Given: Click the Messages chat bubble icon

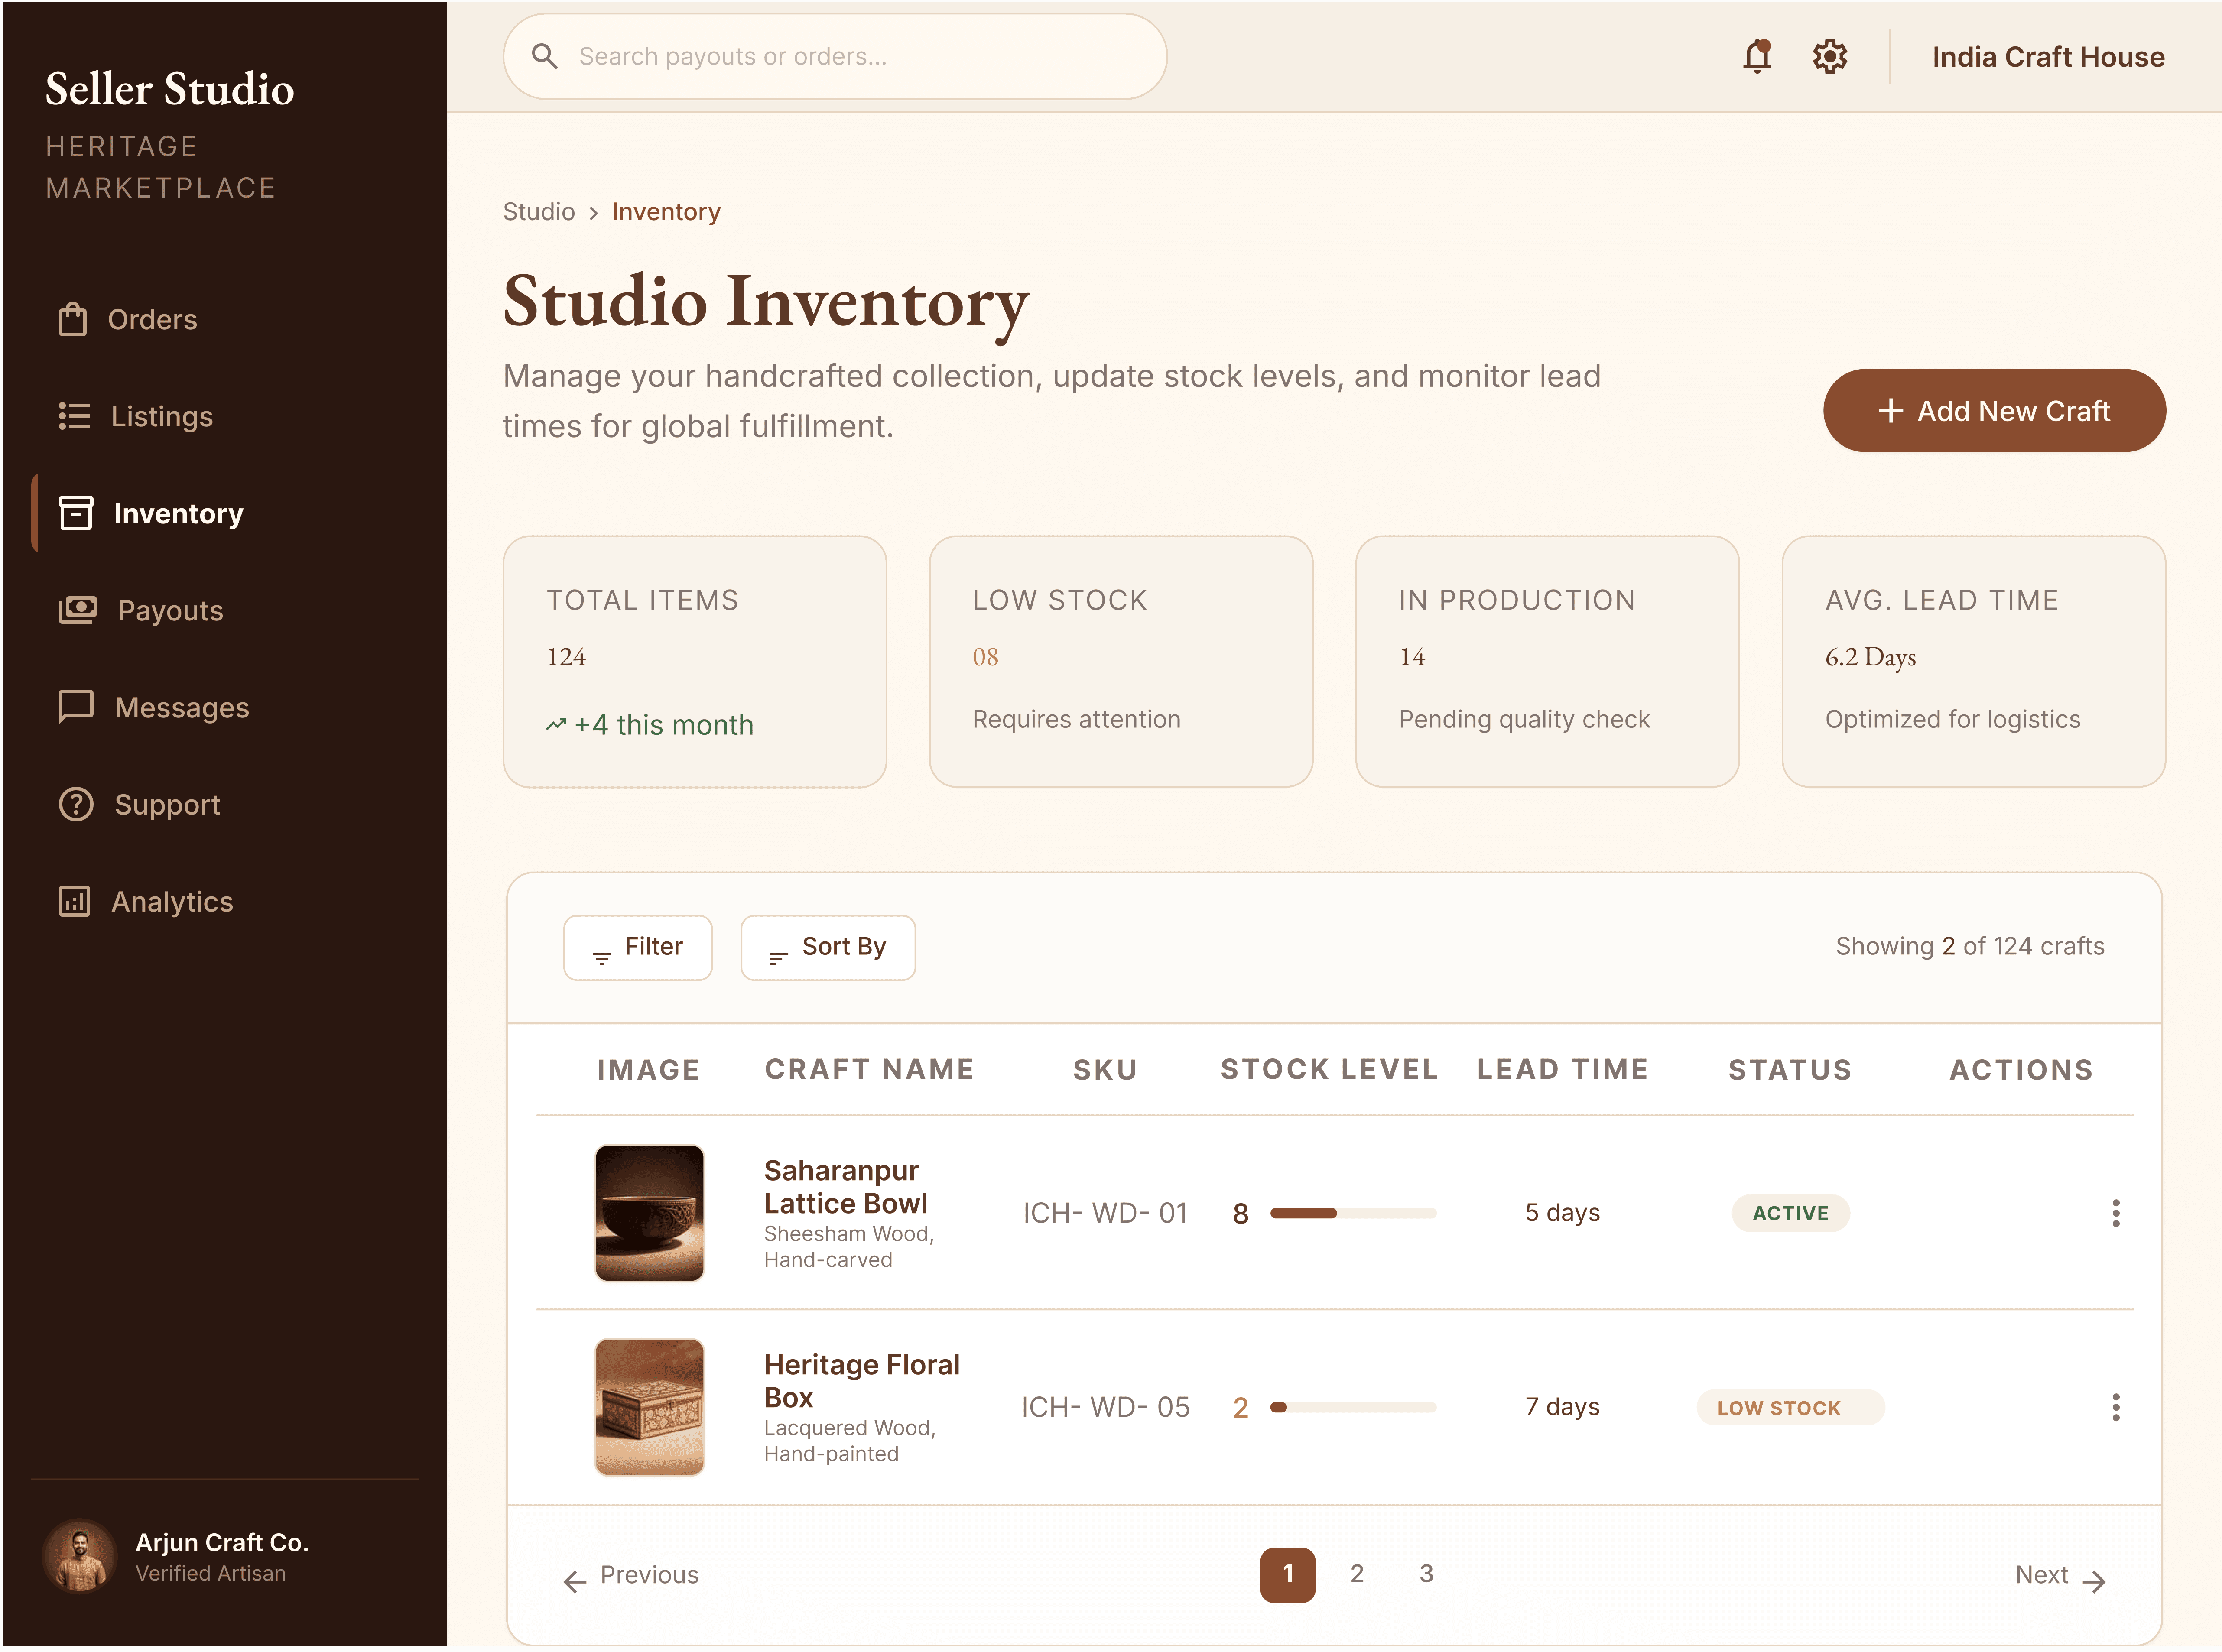Looking at the screenshot, I should [x=76, y=707].
